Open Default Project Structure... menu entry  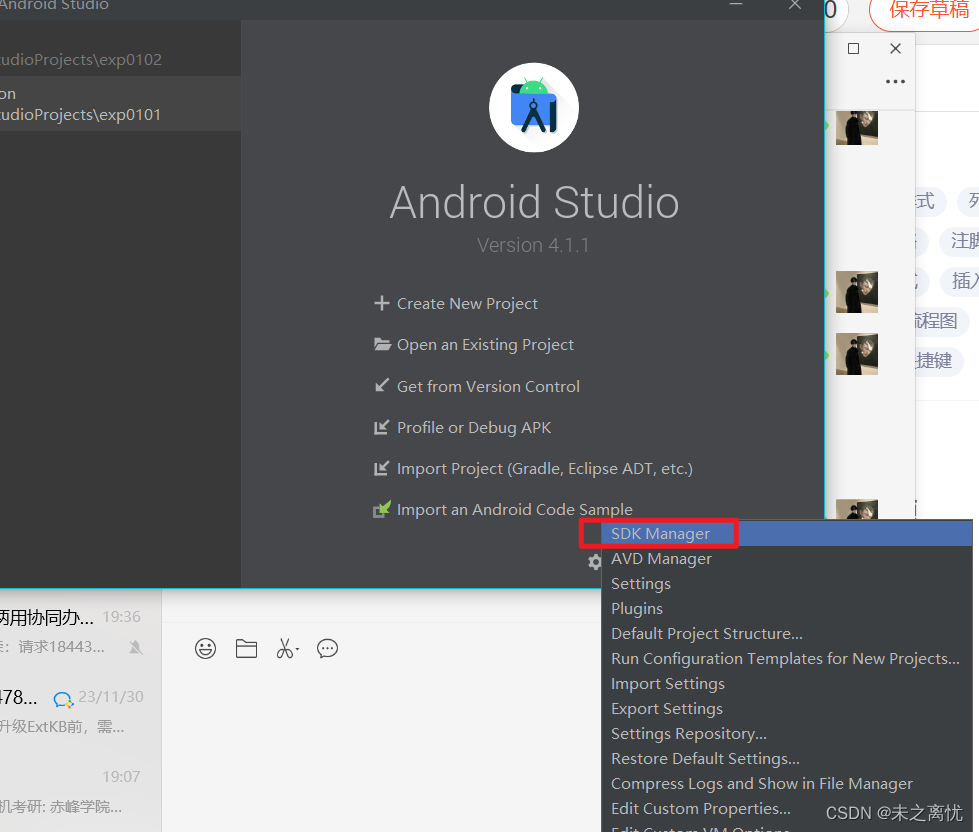[787, 634]
